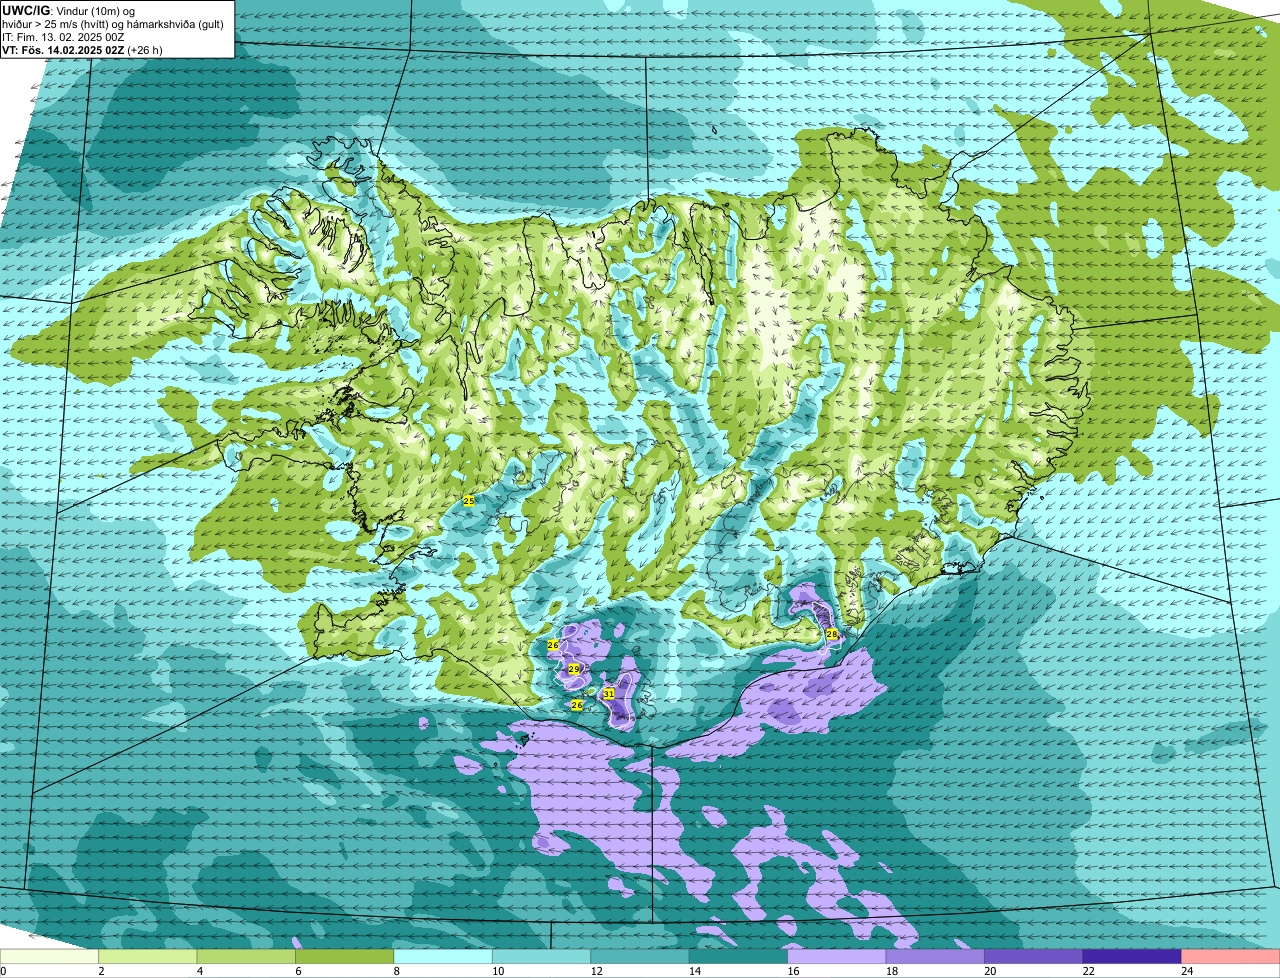The width and height of the screenshot is (1280, 978).
Task: Click the yellow gust label 25
Action: pos(469,500)
